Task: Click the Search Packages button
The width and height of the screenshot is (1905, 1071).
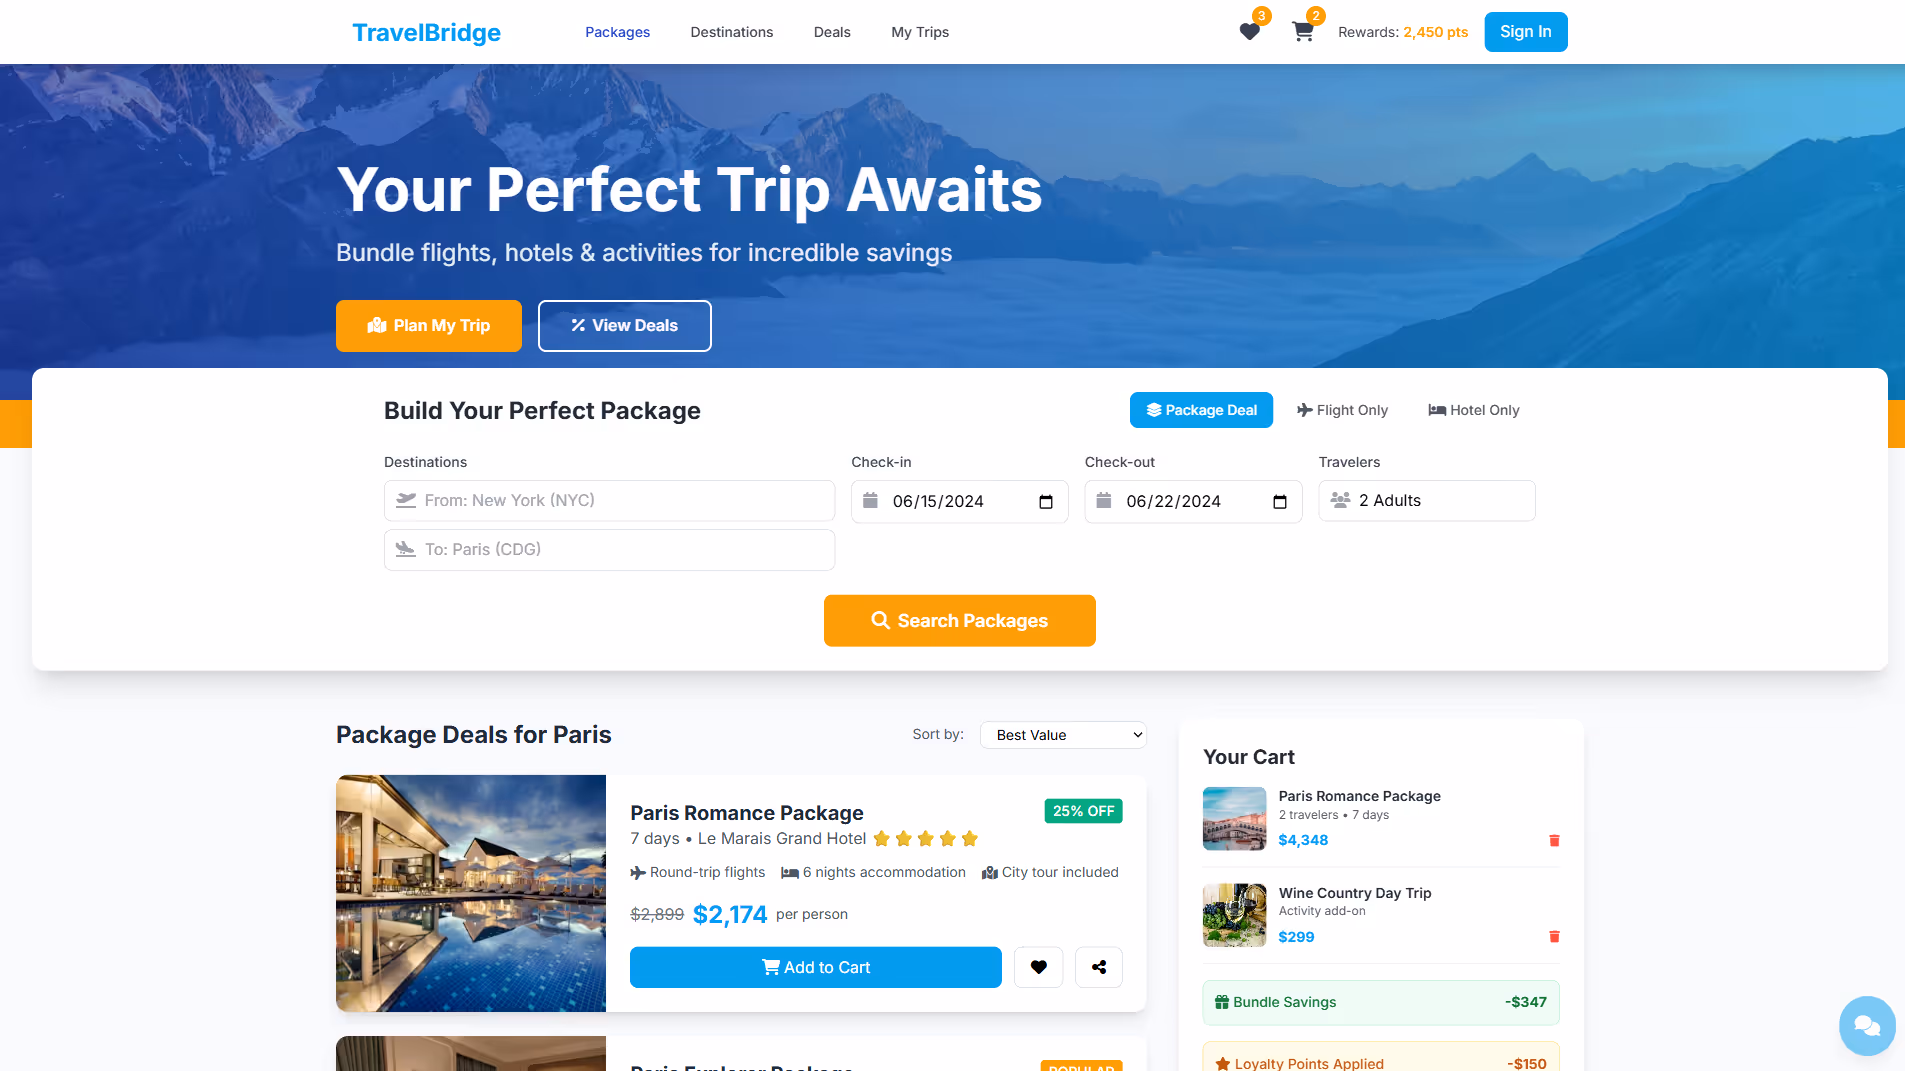Action: 960,621
